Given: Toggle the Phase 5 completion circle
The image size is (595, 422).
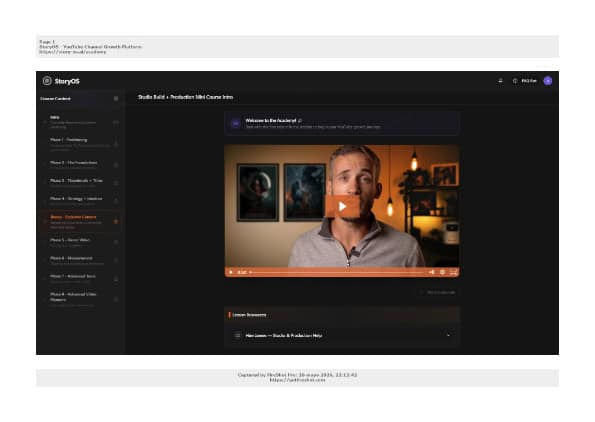Looking at the screenshot, I should tap(45, 242).
